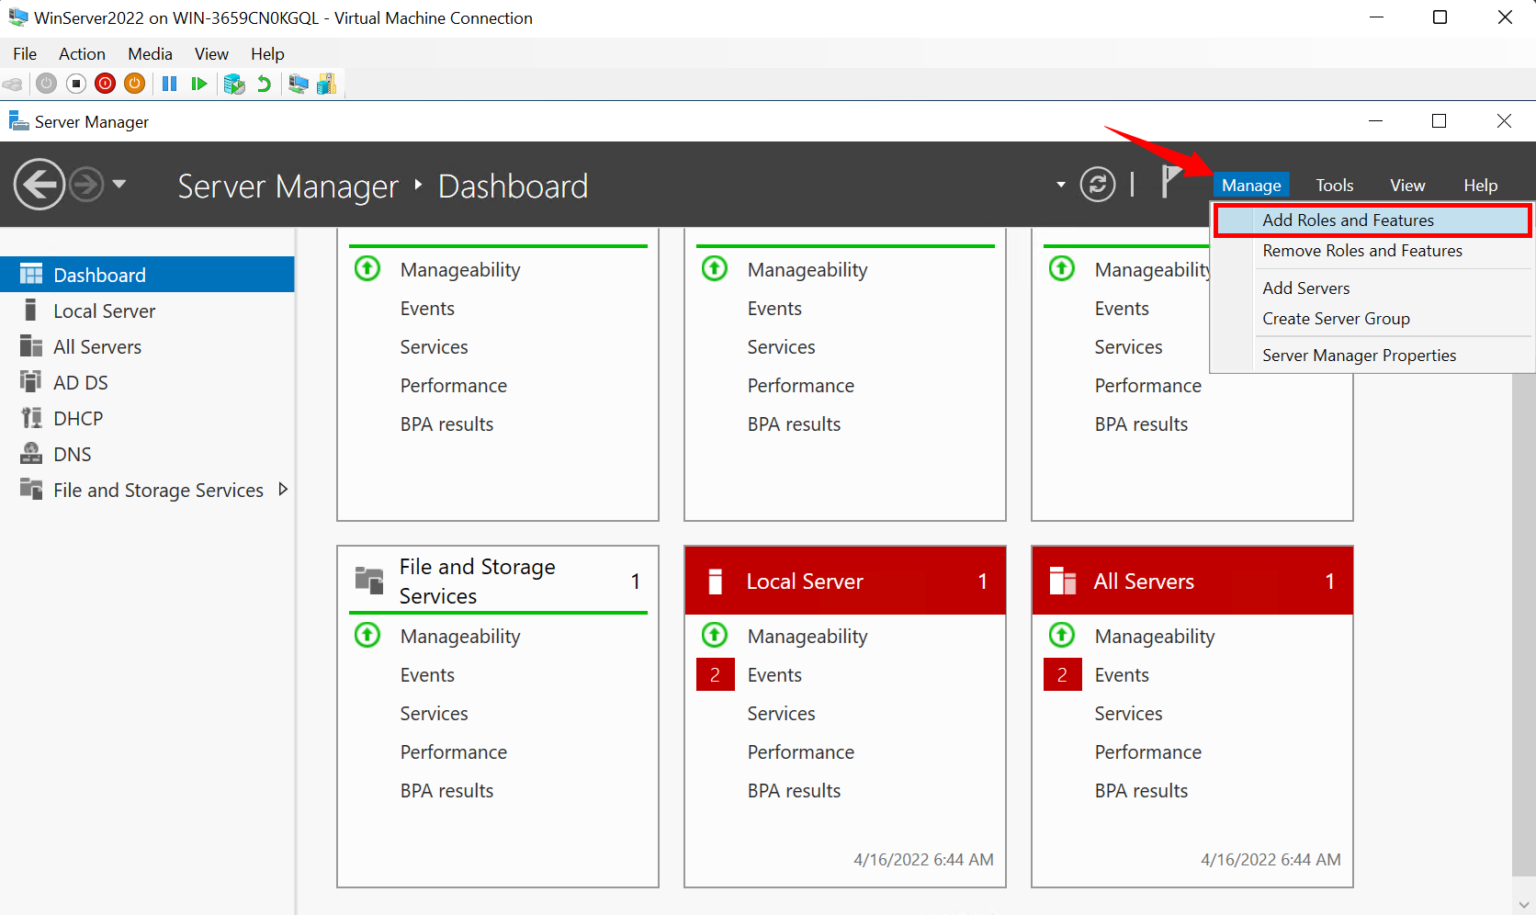
Task: Select Add Roles and Features
Action: click(1347, 220)
